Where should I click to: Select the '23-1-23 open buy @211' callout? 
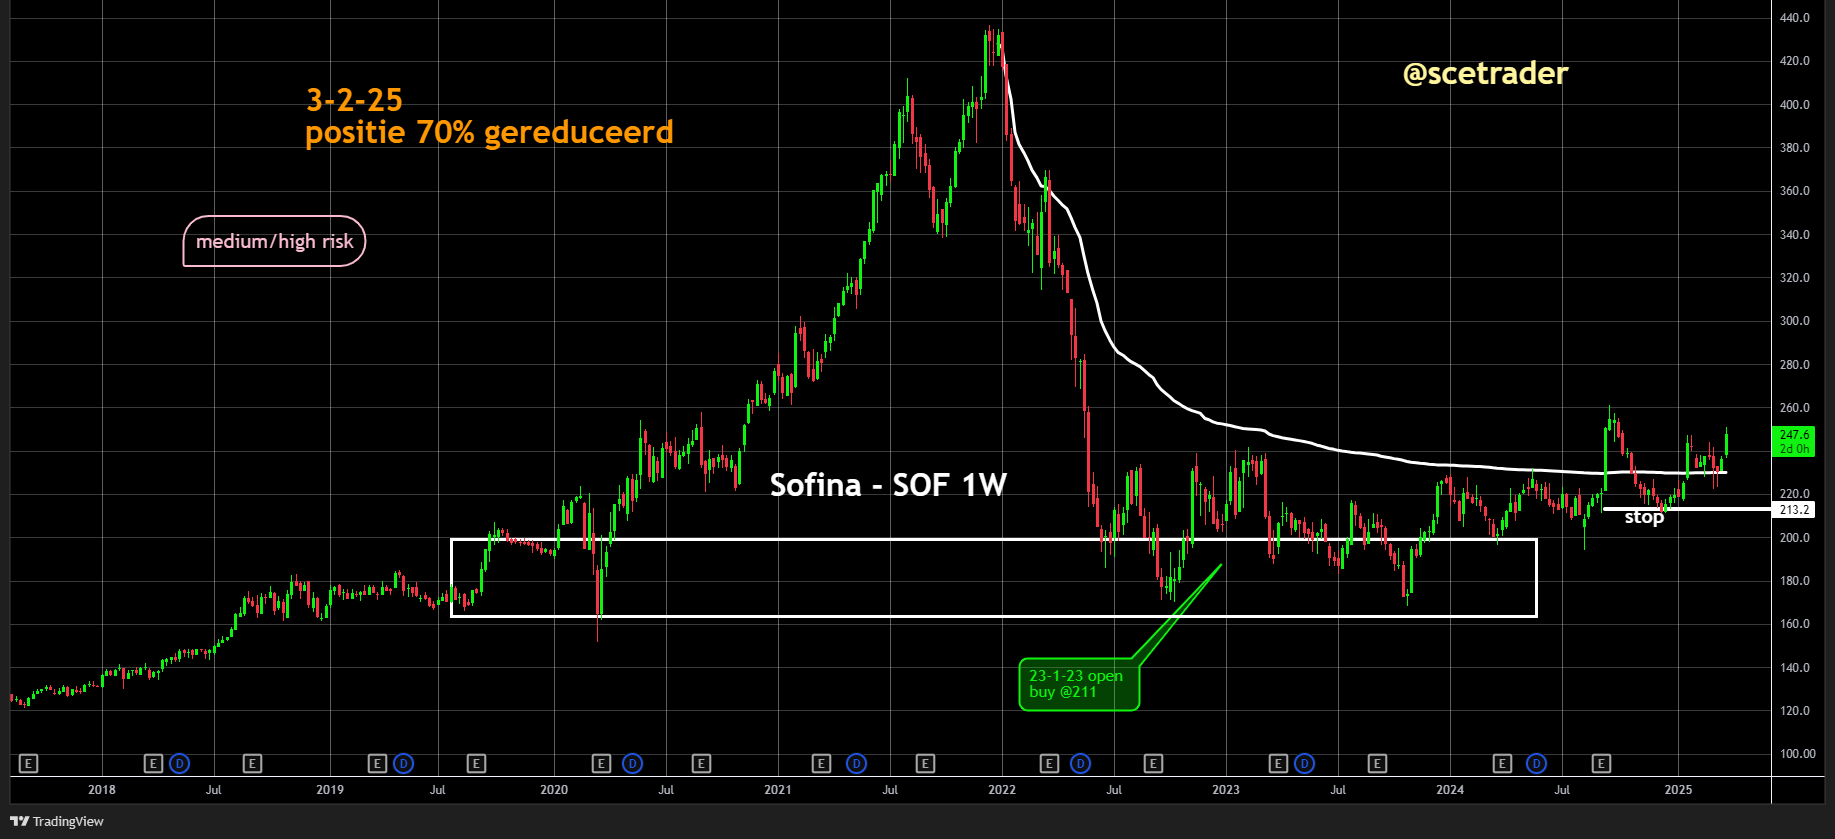tap(1078, 684)
